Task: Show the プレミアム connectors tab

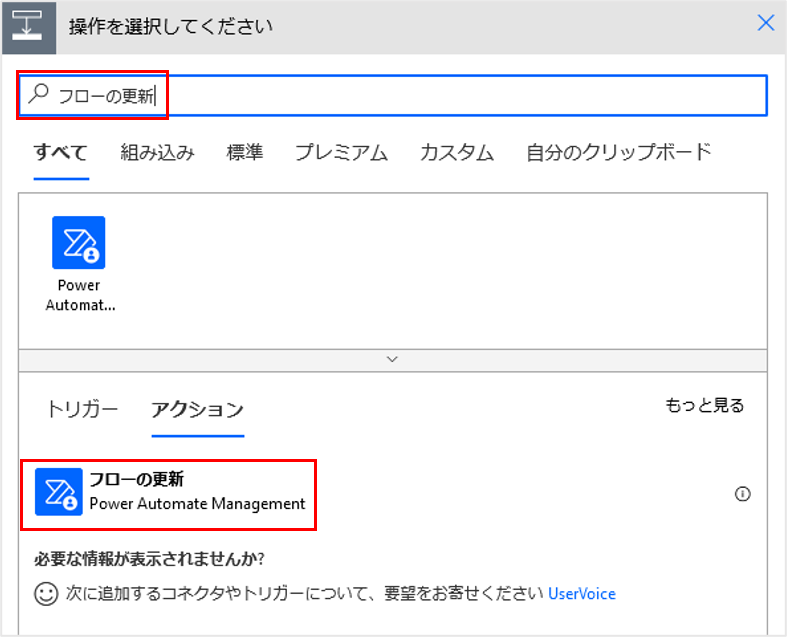Action: [341, 153]
